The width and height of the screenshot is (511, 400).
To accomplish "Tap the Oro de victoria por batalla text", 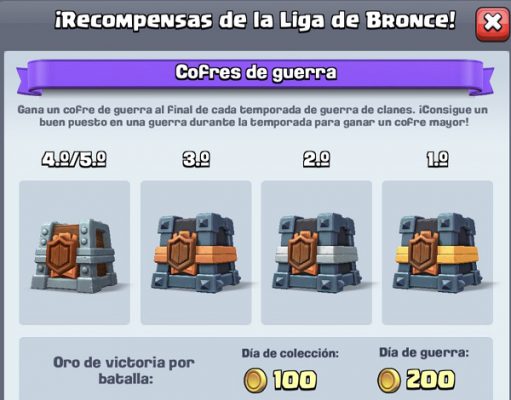I will [x=124, y=370].
